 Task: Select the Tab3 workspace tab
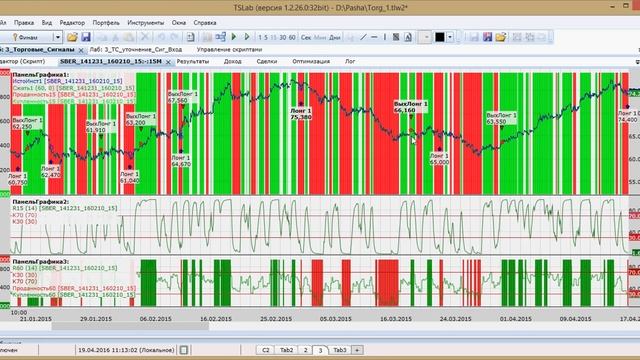340,350
